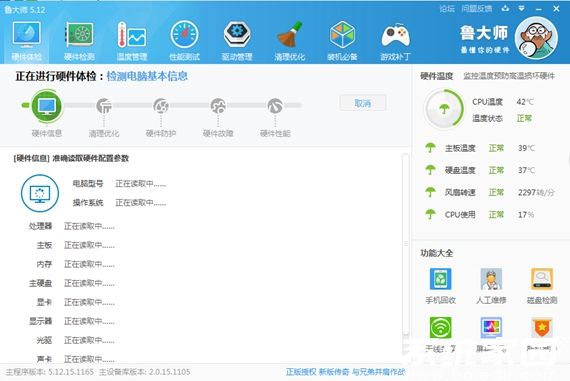Click the 清理优化 step circle in progress
This screenshot has height=381, width=570.
(x=104, y=106)
